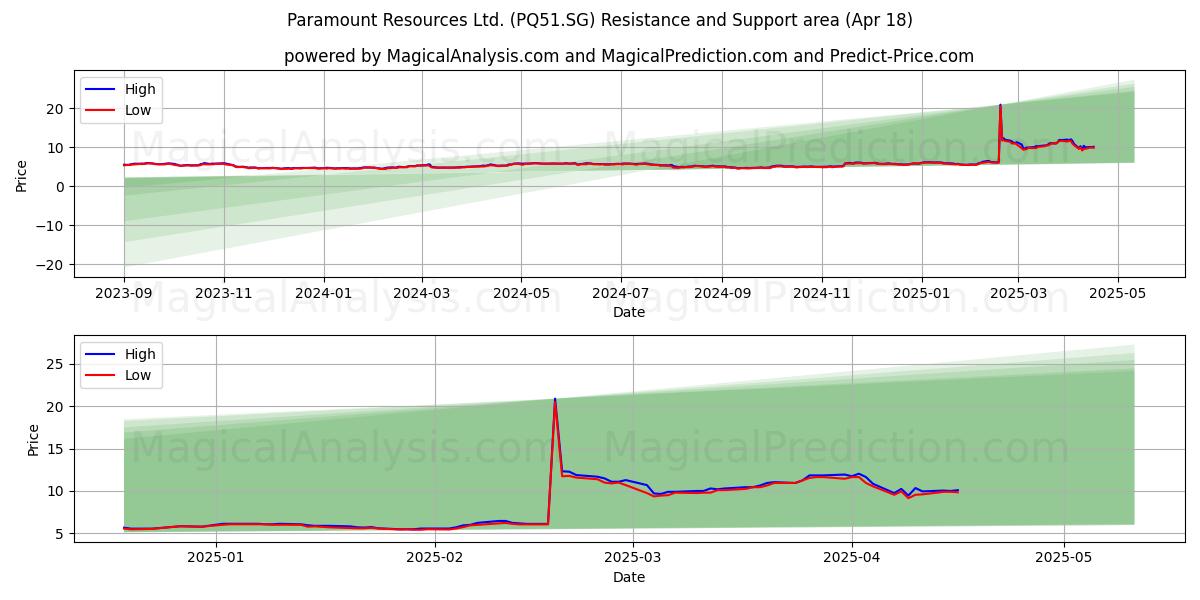1200x600 pixels.
Task: Click the Date axis label under top chart
Action: pyautogui.click(x=629, y=312)
